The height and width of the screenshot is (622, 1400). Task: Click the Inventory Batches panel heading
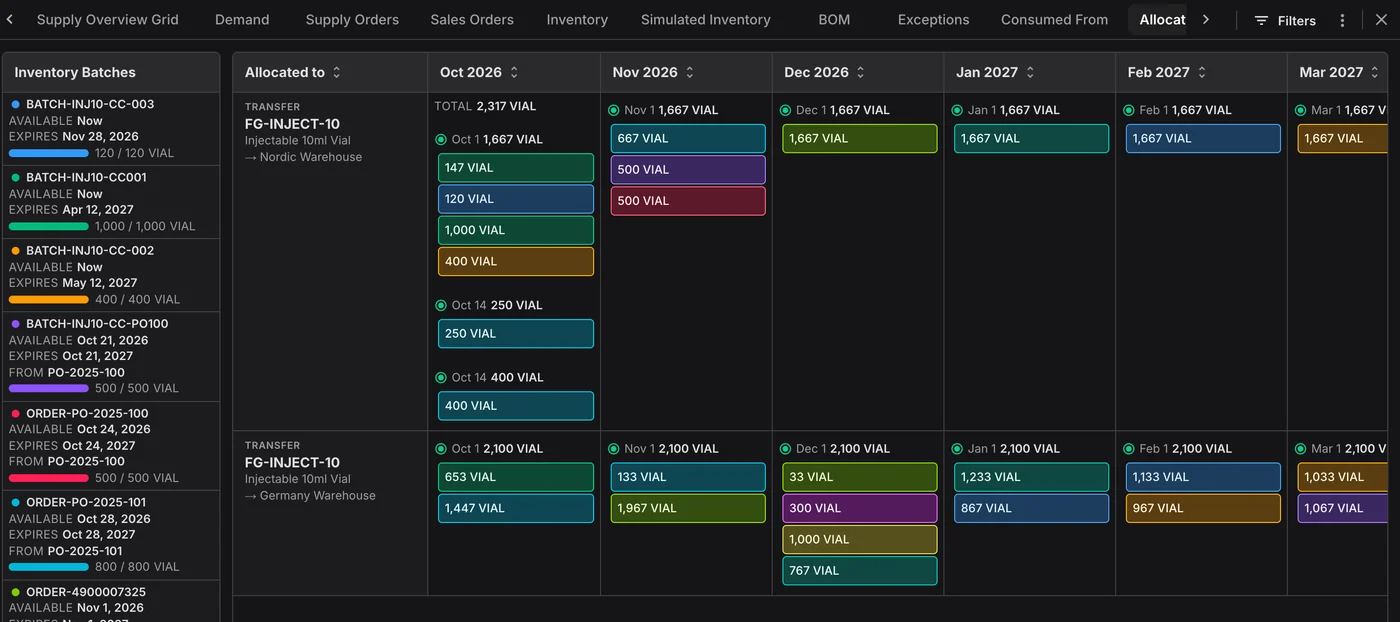point(75,73)
